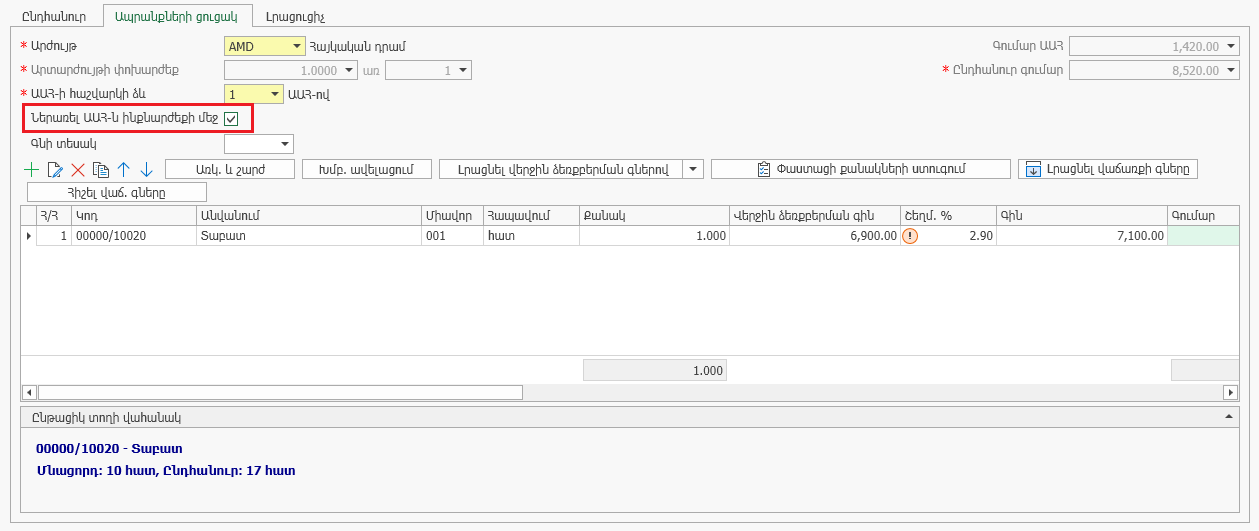Click the edit row pencil icon
This screenshot has width=1259, height=531.
click(55, 170)
